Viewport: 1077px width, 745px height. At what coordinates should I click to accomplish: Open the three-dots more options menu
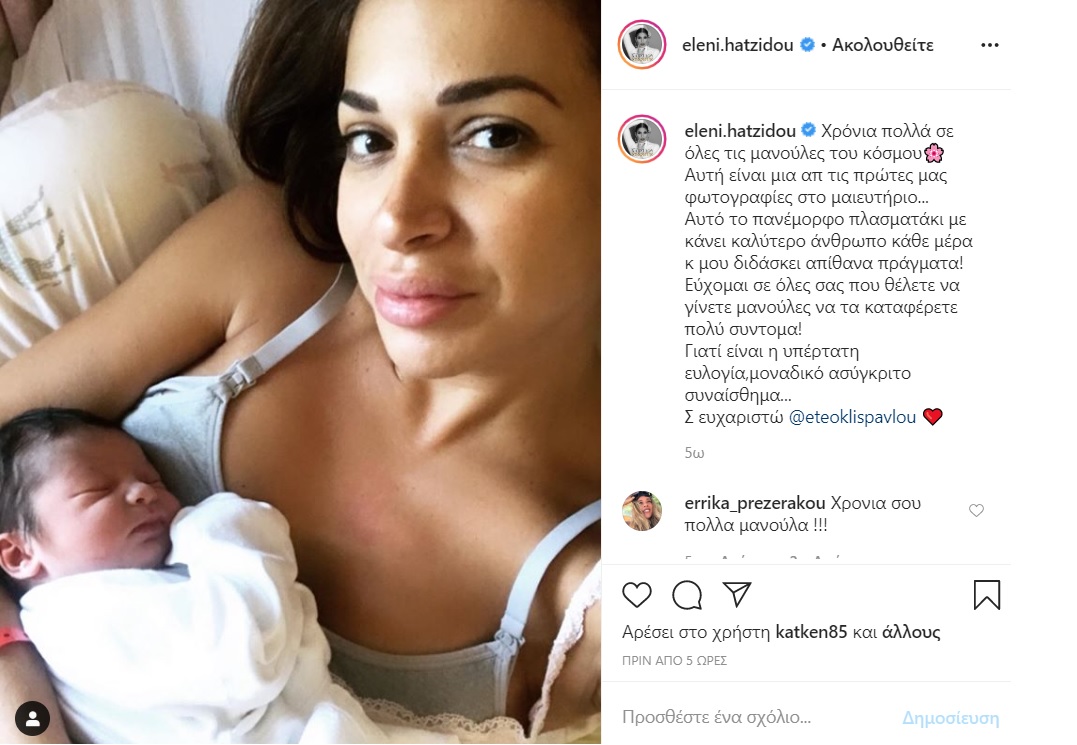(x=990, y=45)
